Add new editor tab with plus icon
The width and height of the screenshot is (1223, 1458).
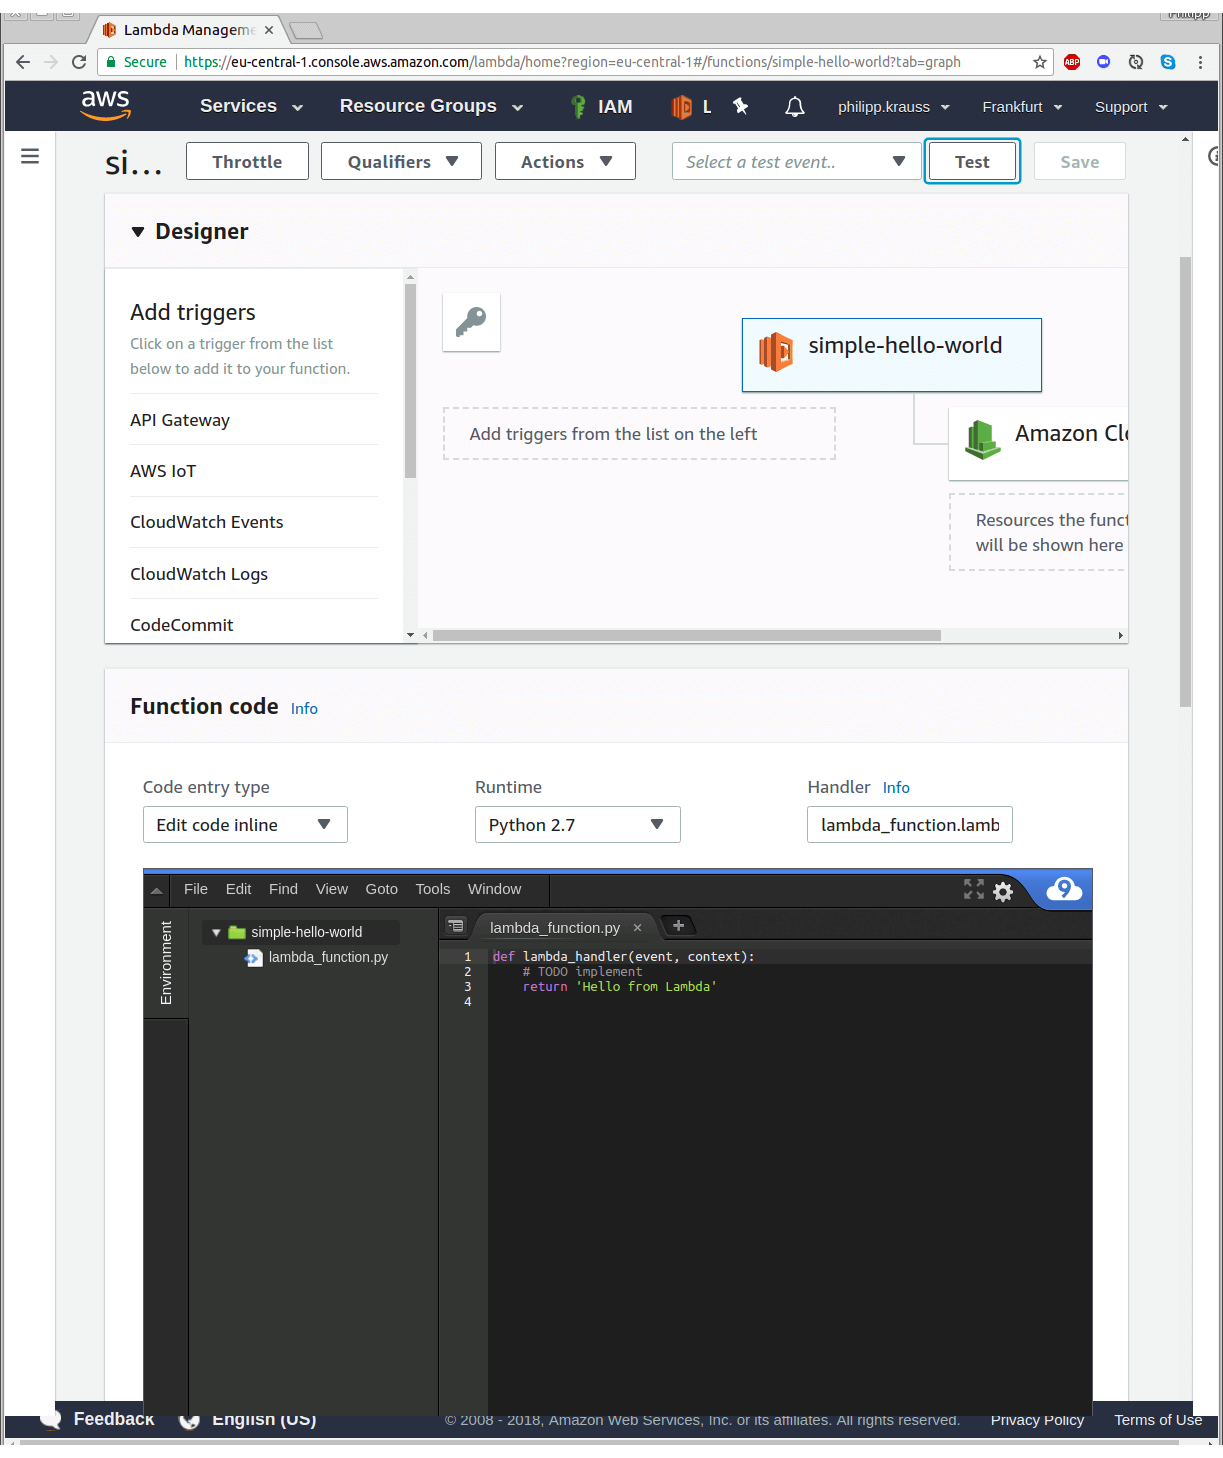pyautogui.click(x=678, y=926)
